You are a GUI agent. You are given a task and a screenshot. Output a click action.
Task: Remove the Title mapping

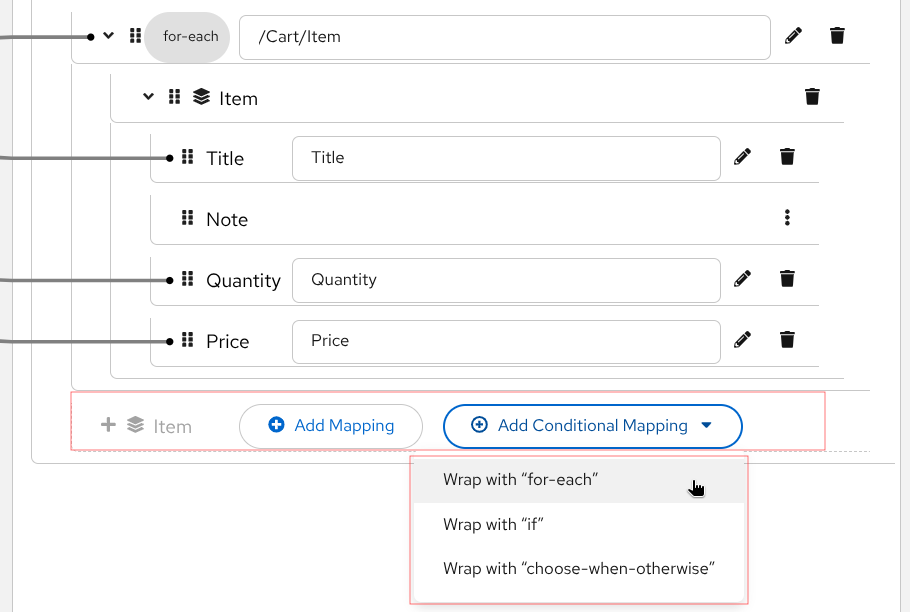click(x=787, y=157)
